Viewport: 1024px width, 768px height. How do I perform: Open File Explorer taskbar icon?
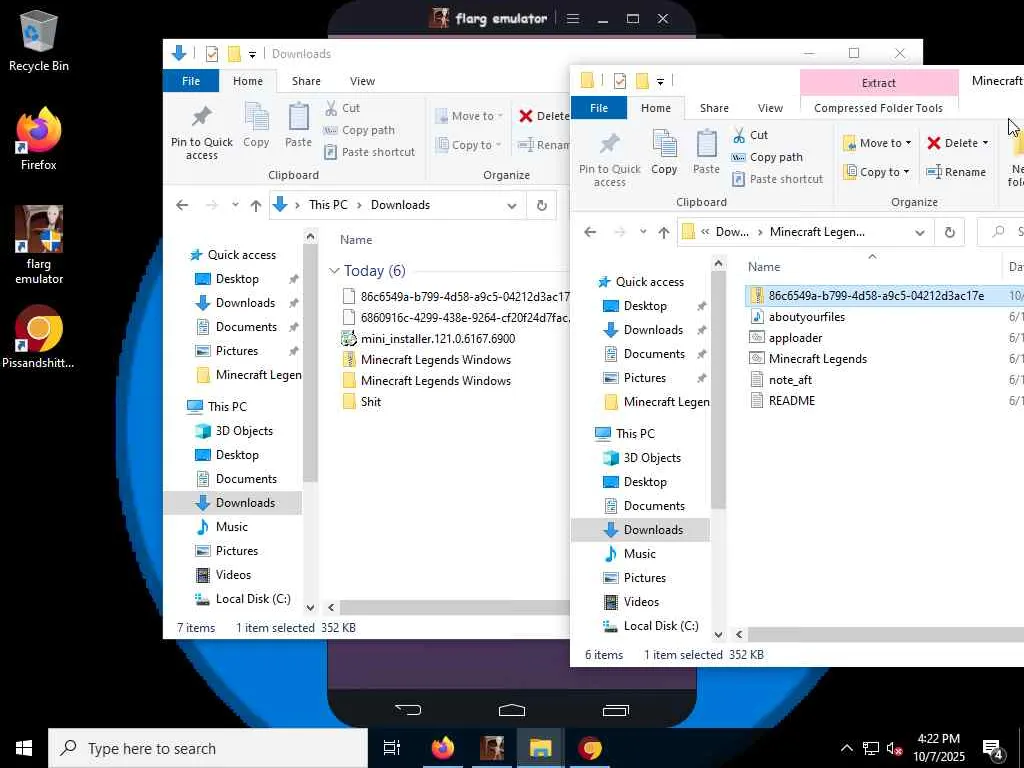coord(540,748)
